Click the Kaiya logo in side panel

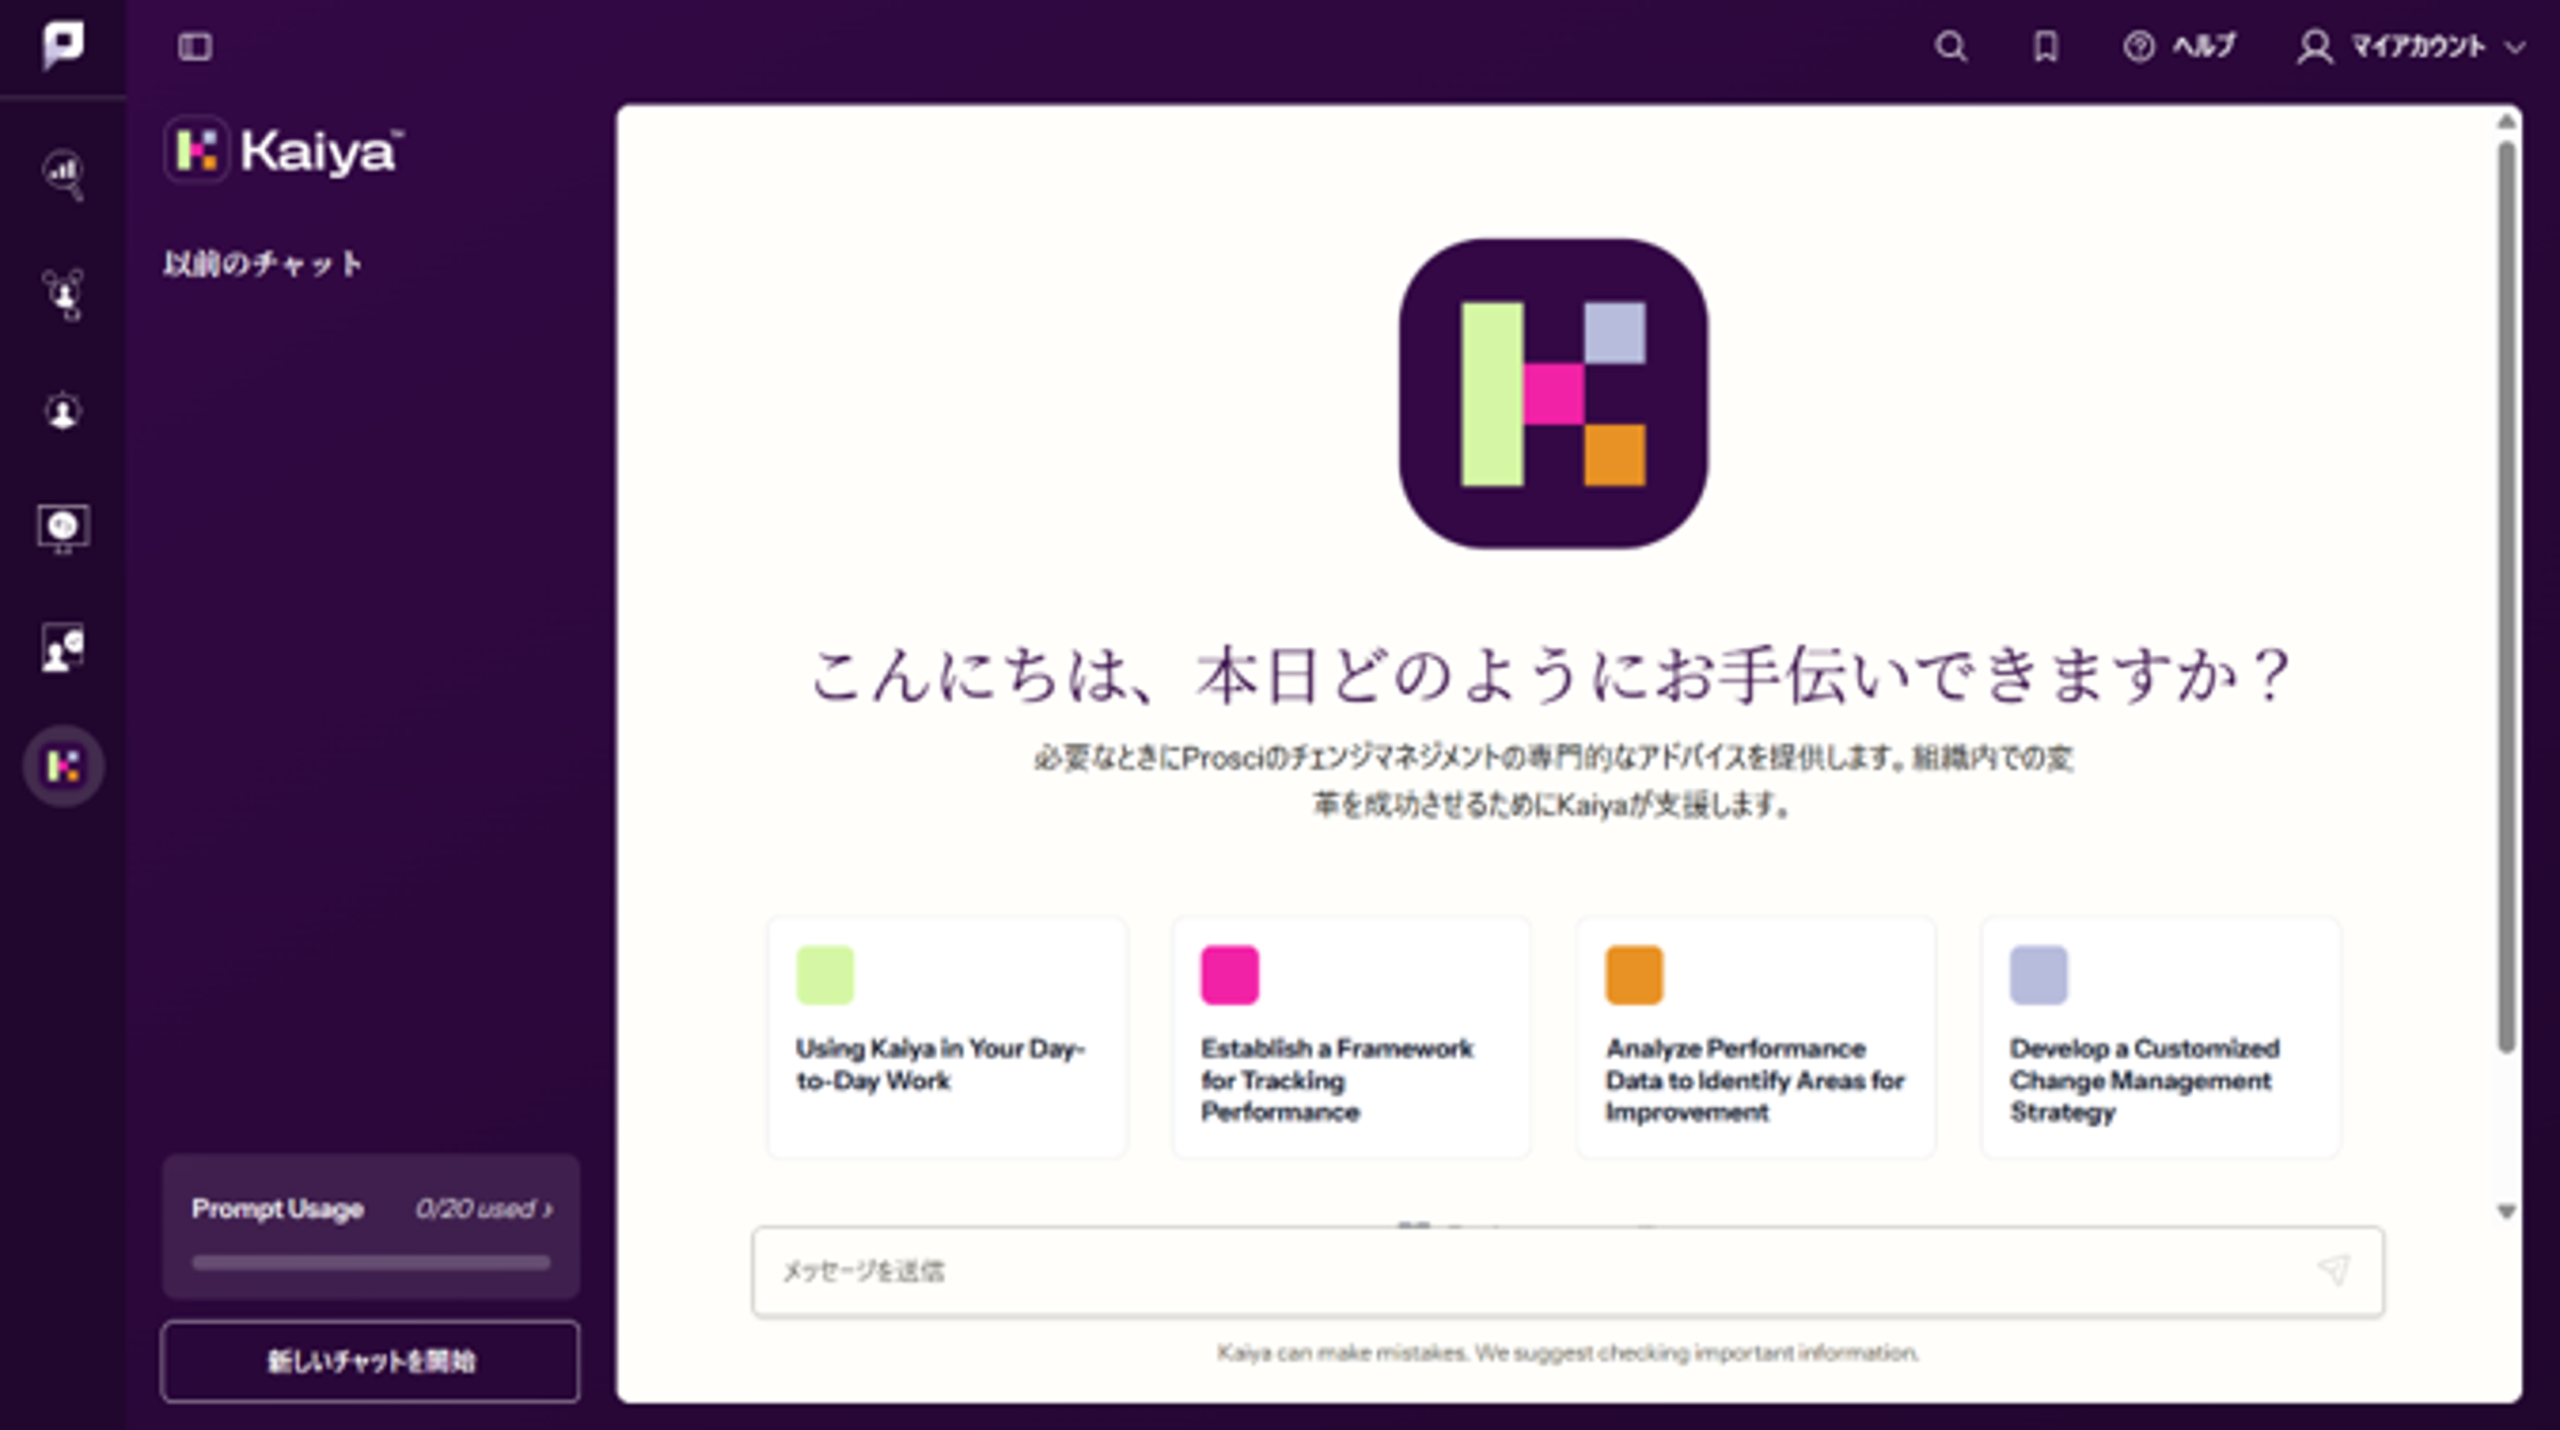point(284,151)
